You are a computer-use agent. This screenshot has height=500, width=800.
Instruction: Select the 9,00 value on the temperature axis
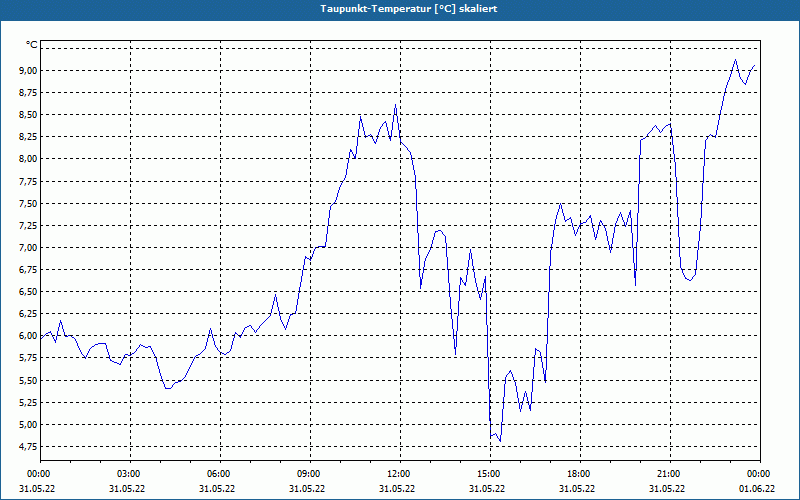[29, 70]
